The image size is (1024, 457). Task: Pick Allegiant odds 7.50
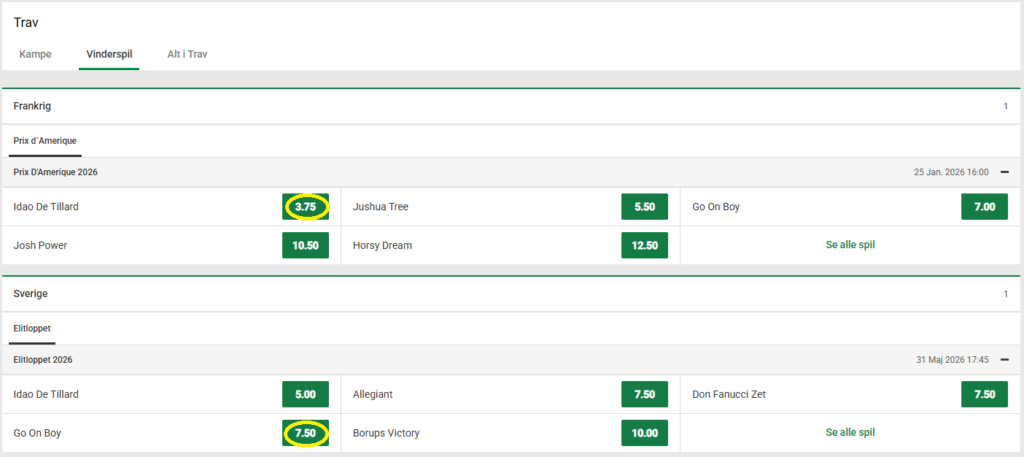[644, 395]
